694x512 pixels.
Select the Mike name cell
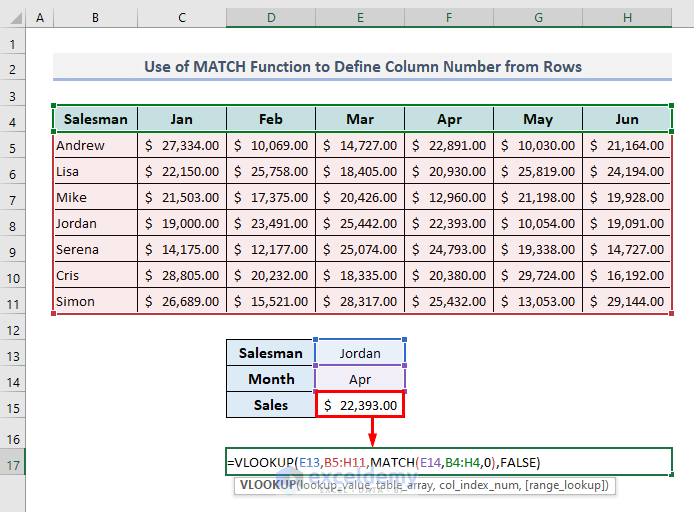[x=96, y=197]
